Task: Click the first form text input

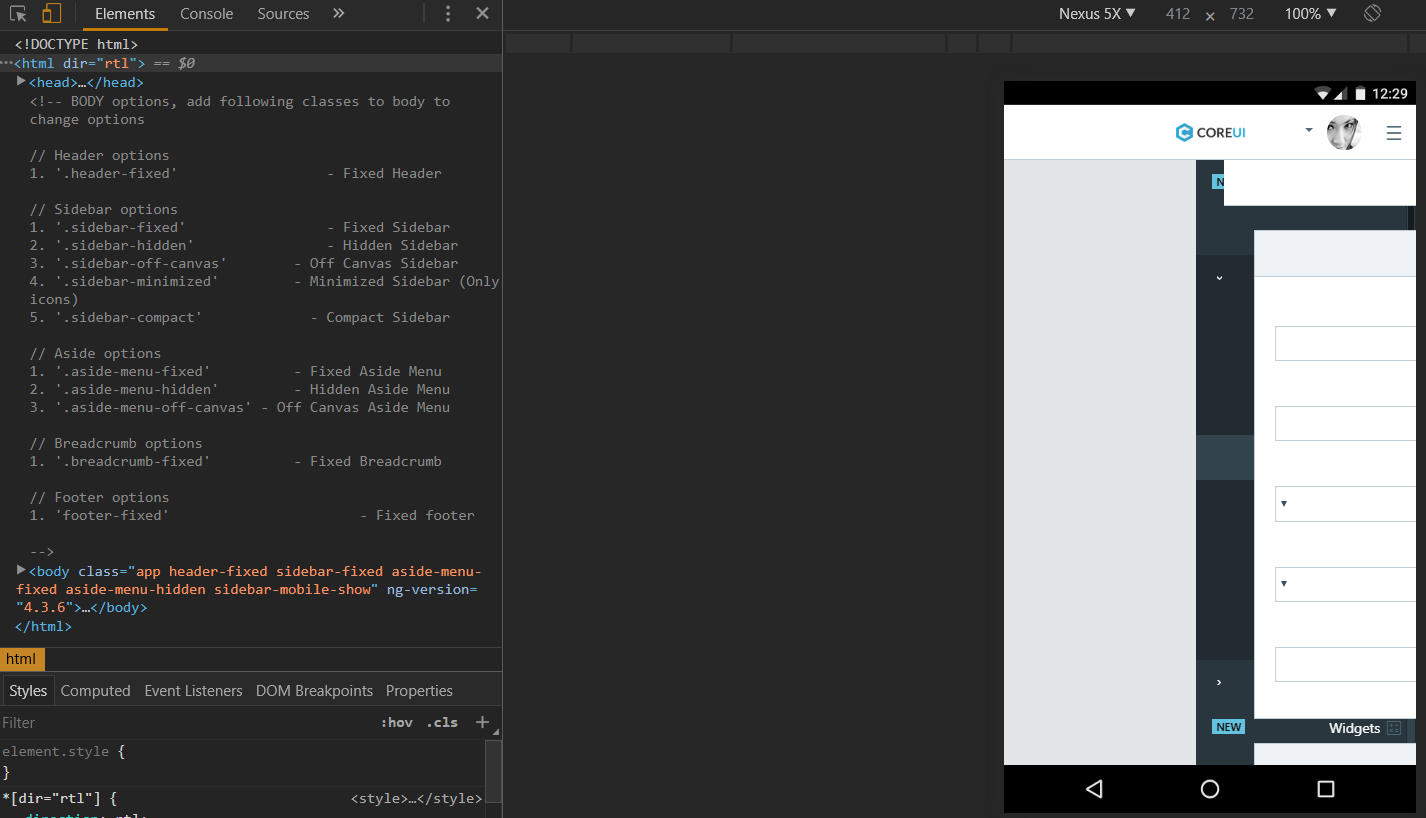Action: (1345, 343)
